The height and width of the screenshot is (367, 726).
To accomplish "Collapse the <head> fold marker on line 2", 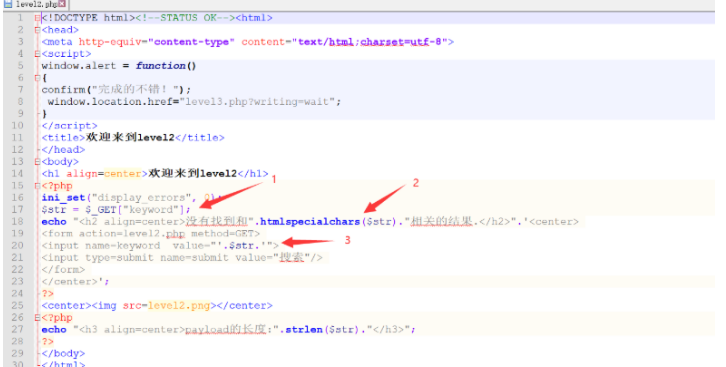I will tap(37, 30).
